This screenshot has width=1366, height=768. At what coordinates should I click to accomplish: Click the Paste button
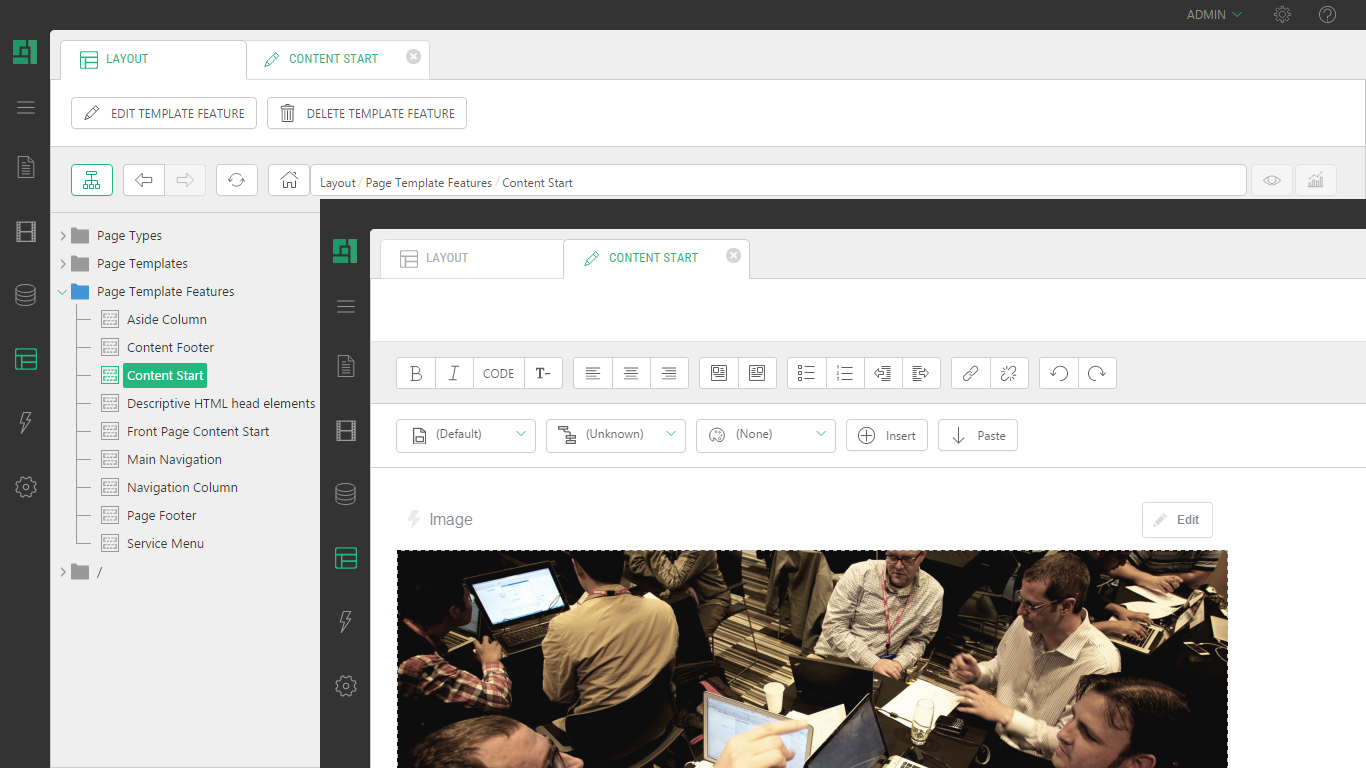pyautogui.click(x=978, y=435)
